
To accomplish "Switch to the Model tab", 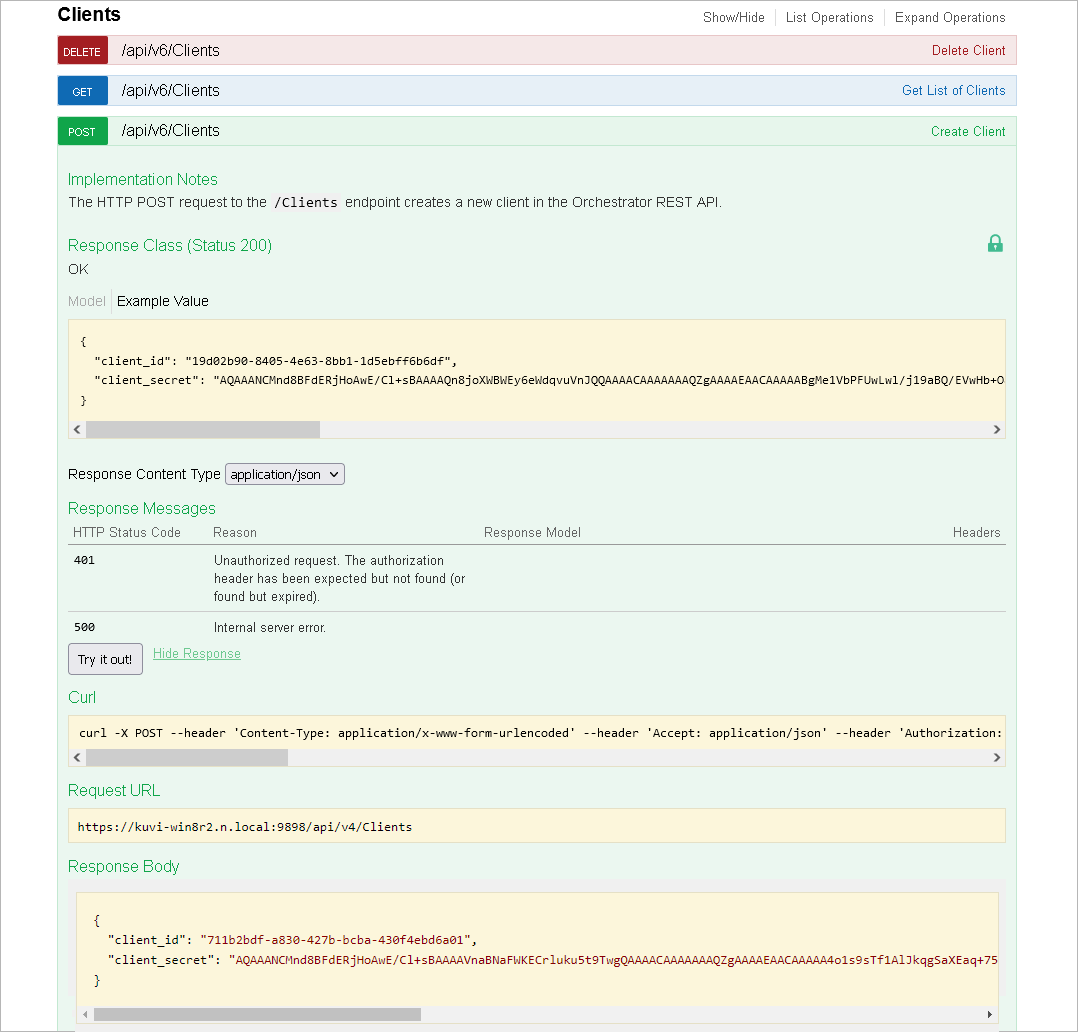I will [x=87, y=301].
